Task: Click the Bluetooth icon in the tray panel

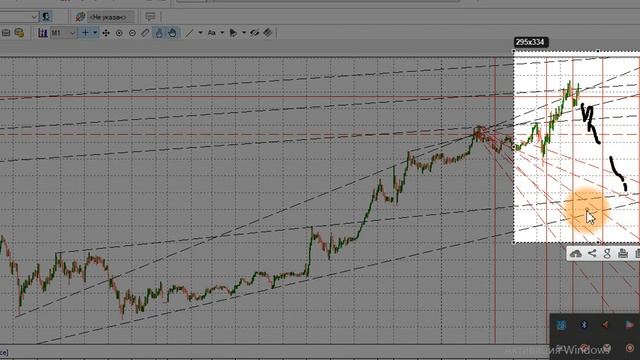Action: pos(584,325)
